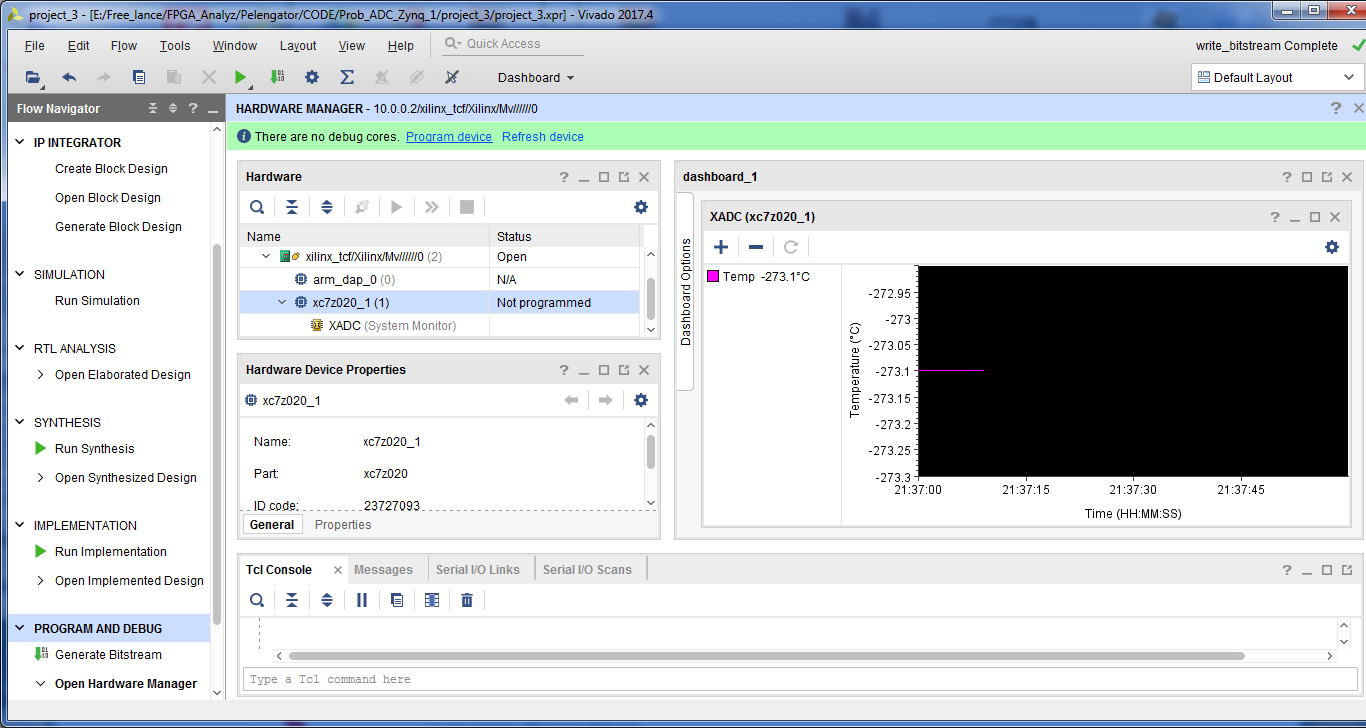Image resolution: width=1366 pixels, height=728 pixels.
Task: Open Hardware panel settings gear
Action: point(641,207)
